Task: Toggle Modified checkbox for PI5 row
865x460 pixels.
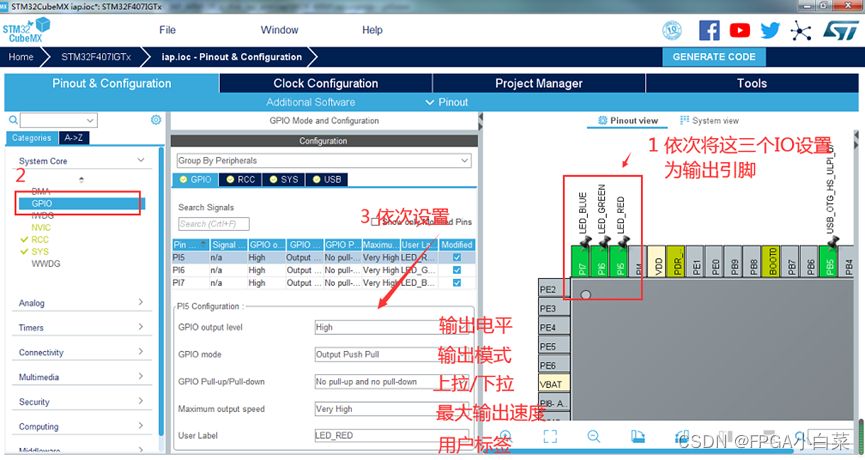Action: [x=457, y=257]
